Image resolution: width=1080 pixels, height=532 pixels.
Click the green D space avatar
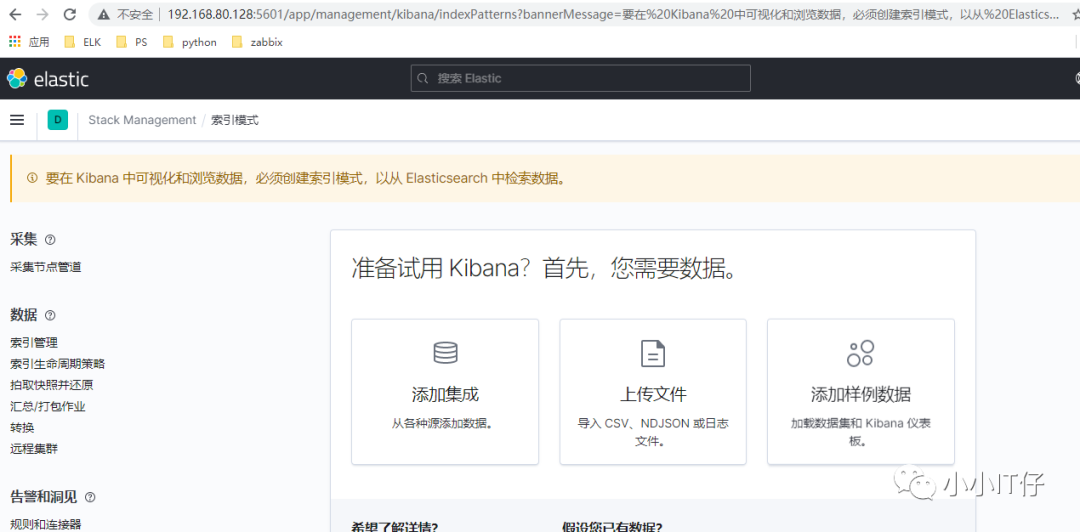point(58,120)
